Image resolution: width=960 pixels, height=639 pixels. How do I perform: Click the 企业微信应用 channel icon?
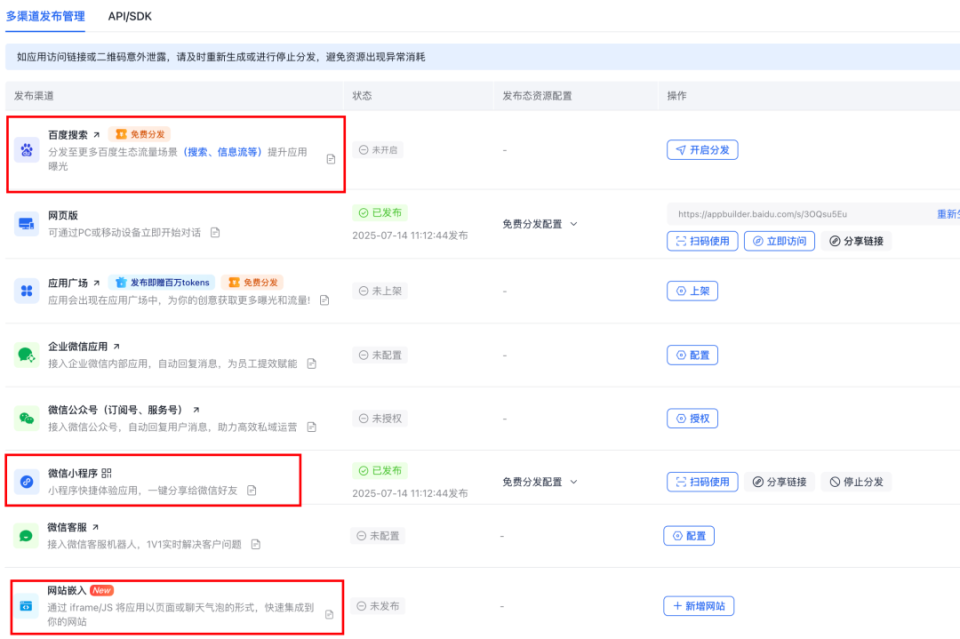coord(25,355)
